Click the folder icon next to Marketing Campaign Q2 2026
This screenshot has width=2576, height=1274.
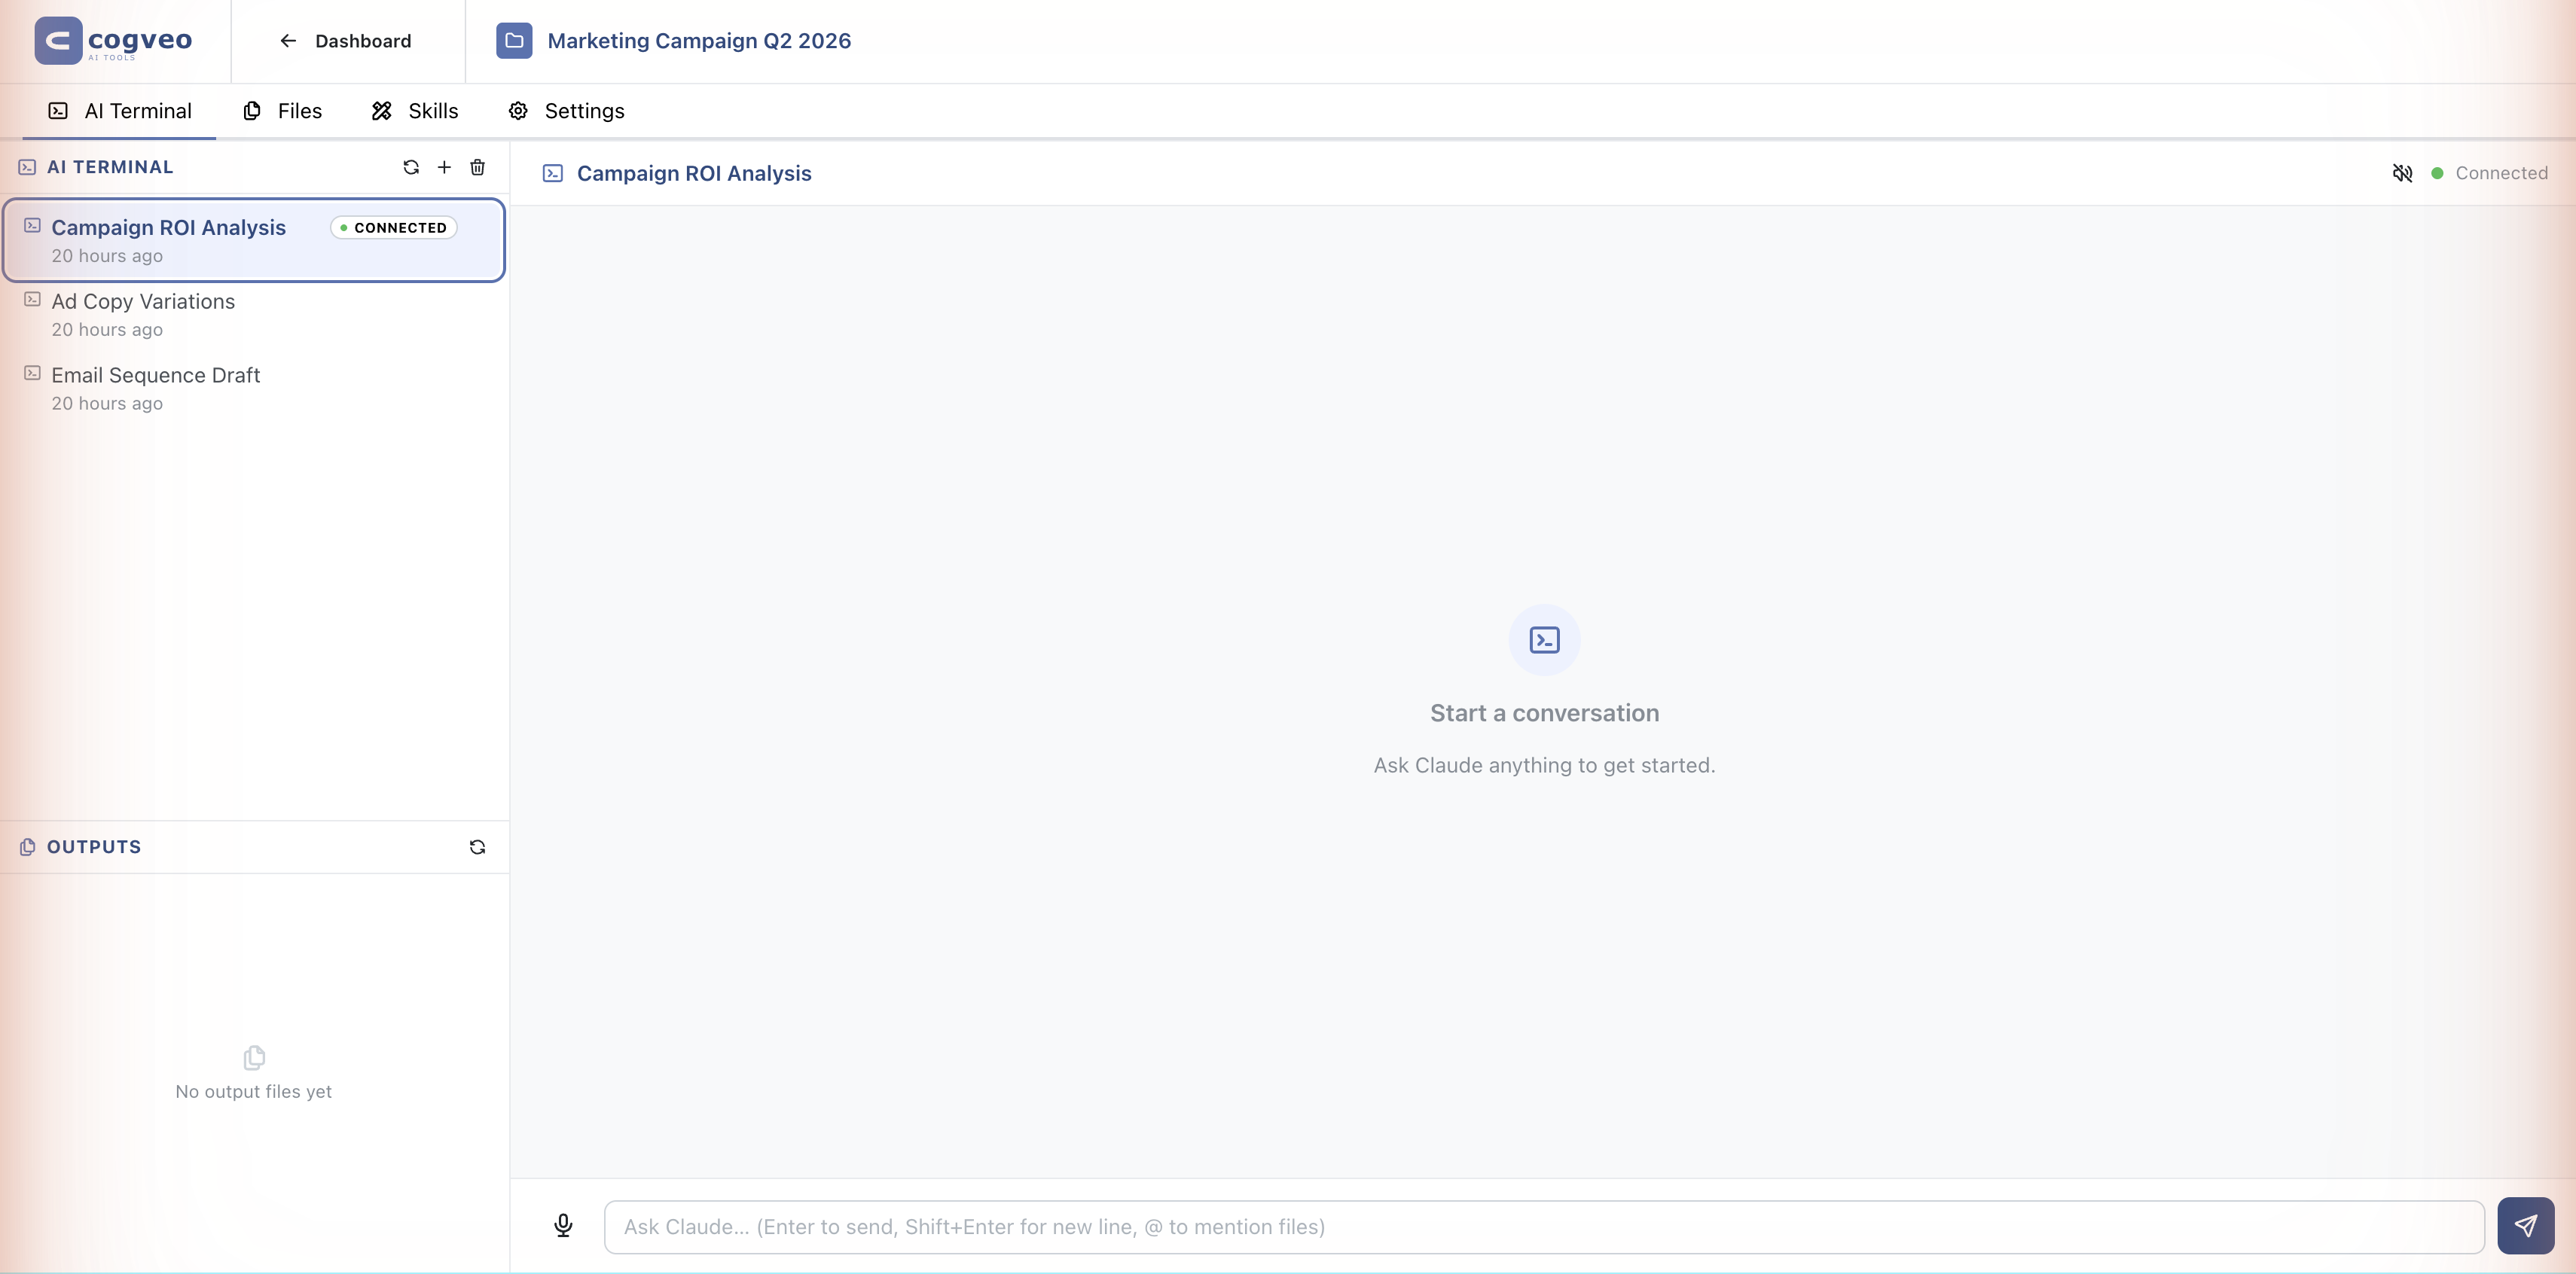(x=514, y=40)
